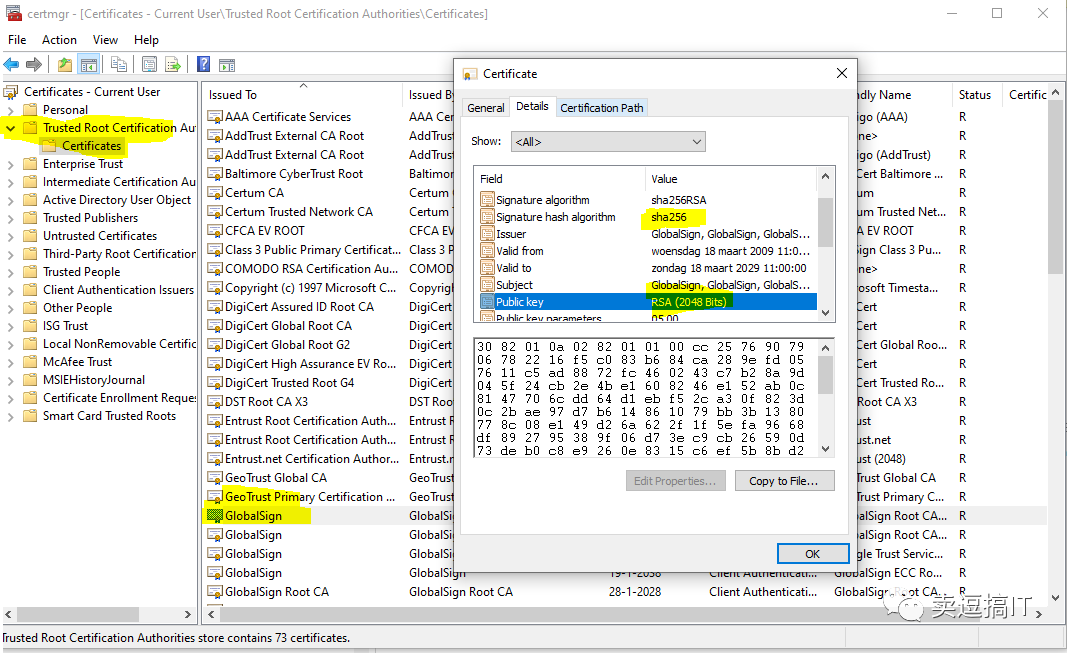1067x653 pixels.
Task: Expand the Personal folder node
Action: pyautogui.click(x=10, y=110)
